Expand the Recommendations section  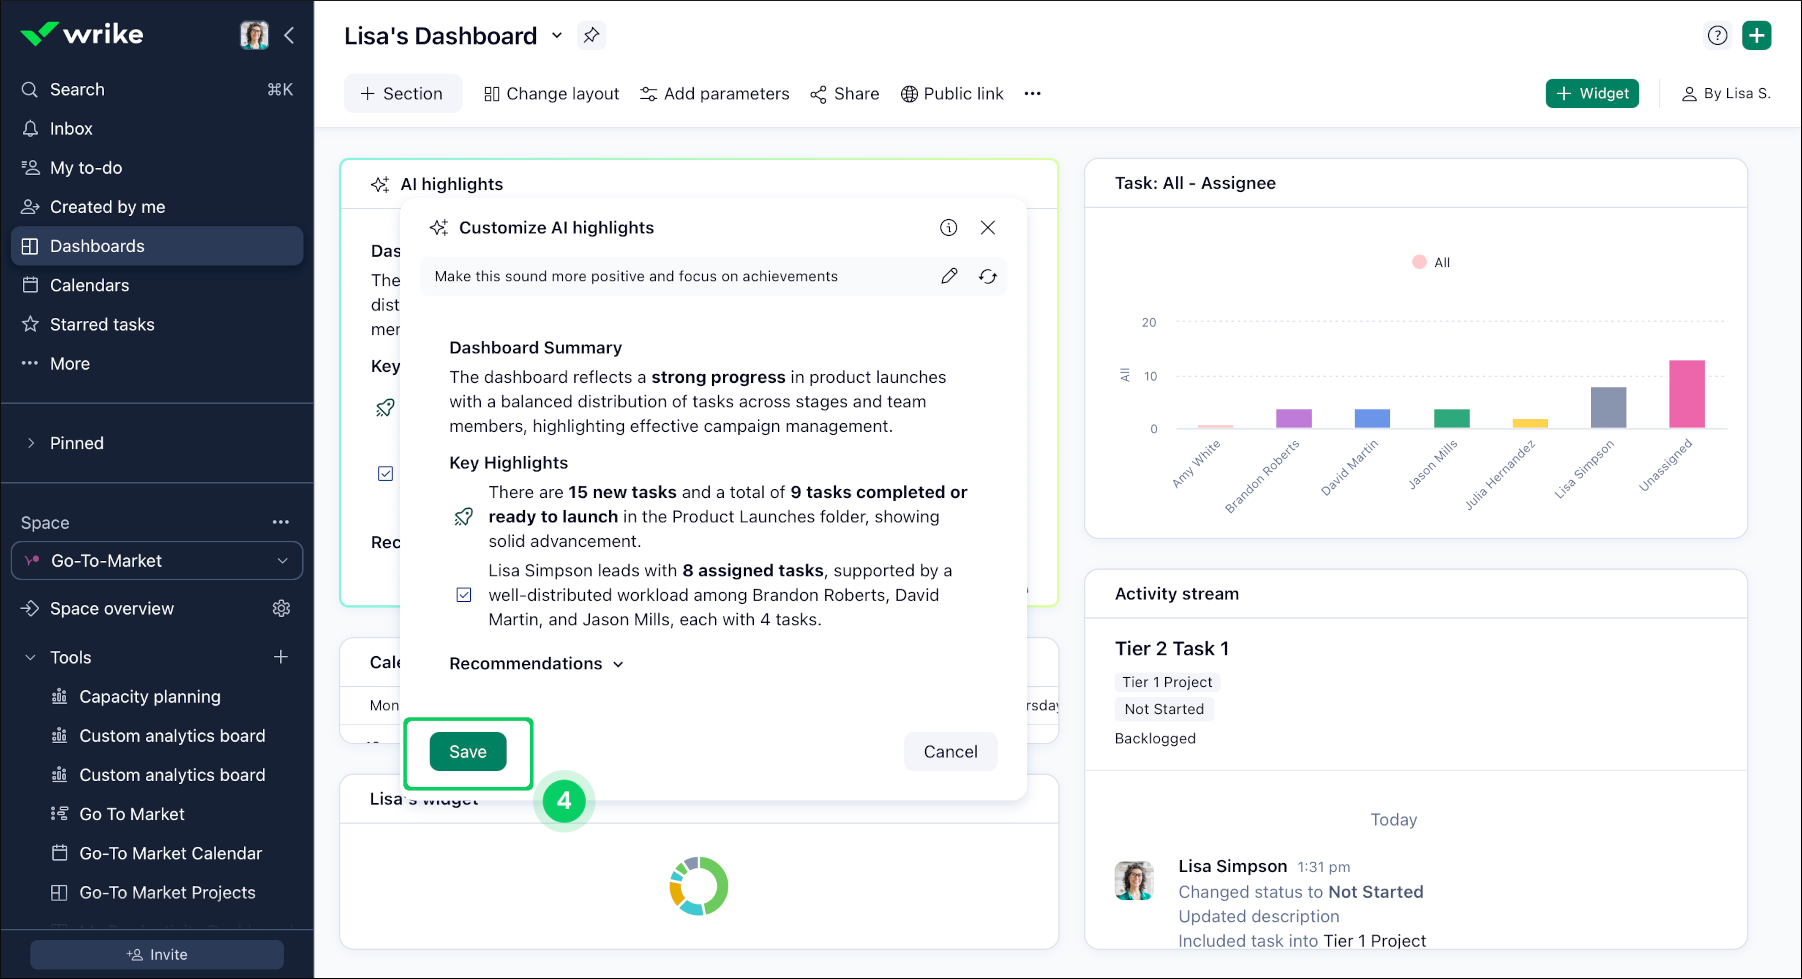point(536,664)
